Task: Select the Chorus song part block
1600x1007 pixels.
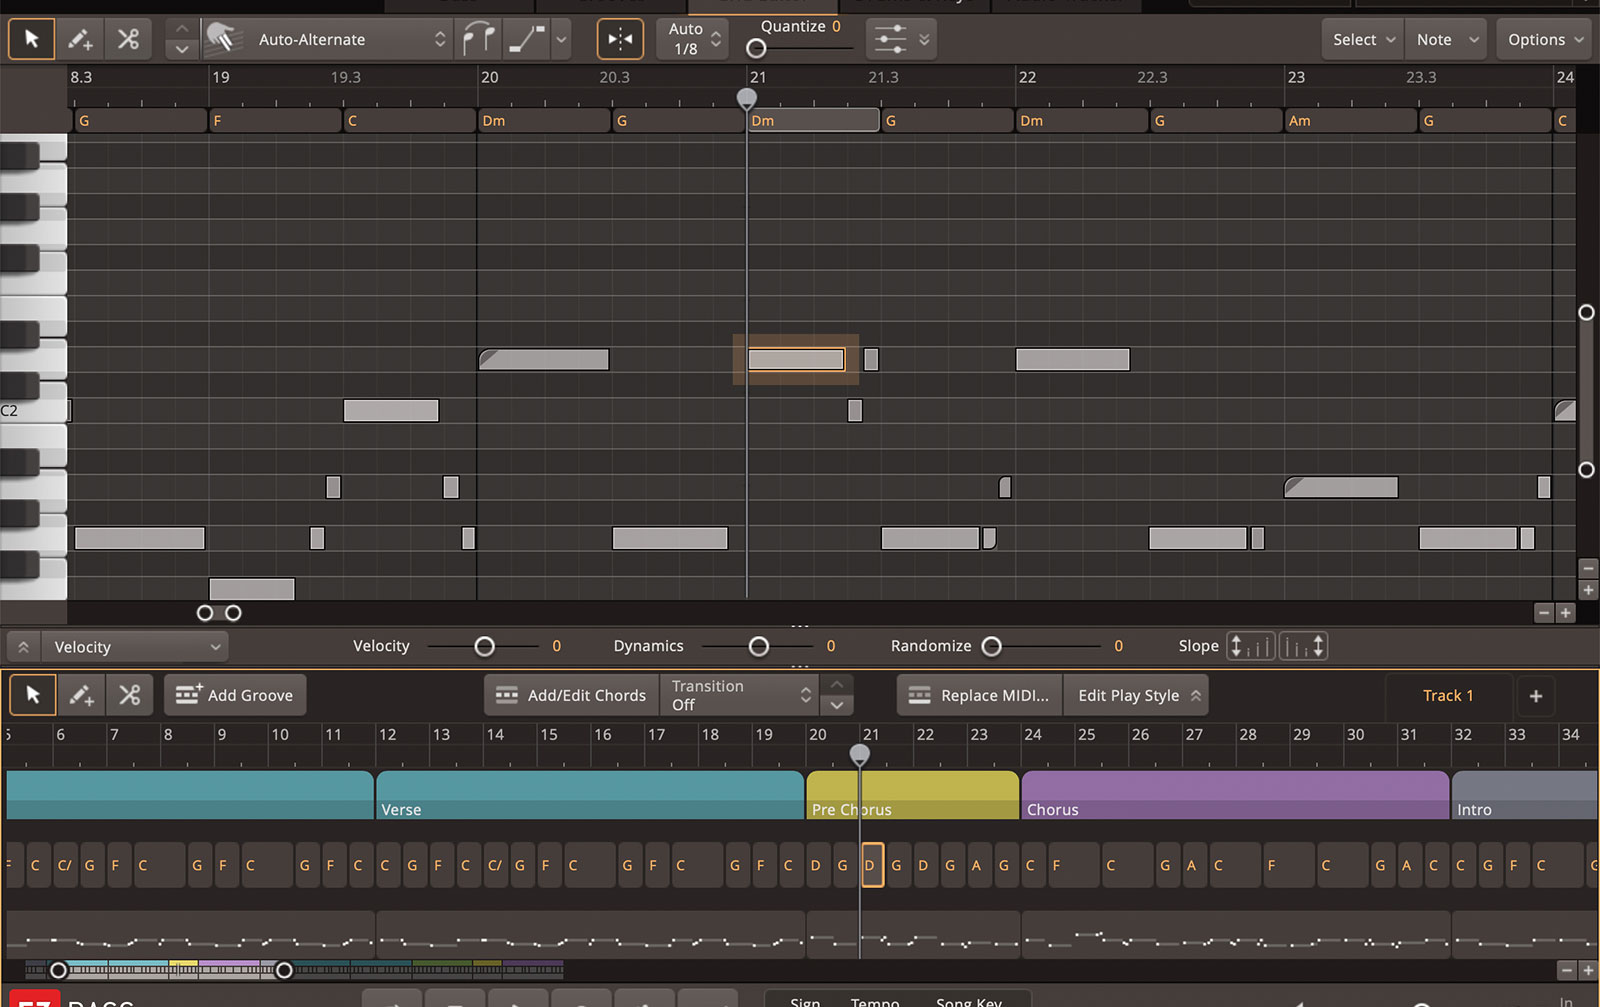Action: point(1236,795)
